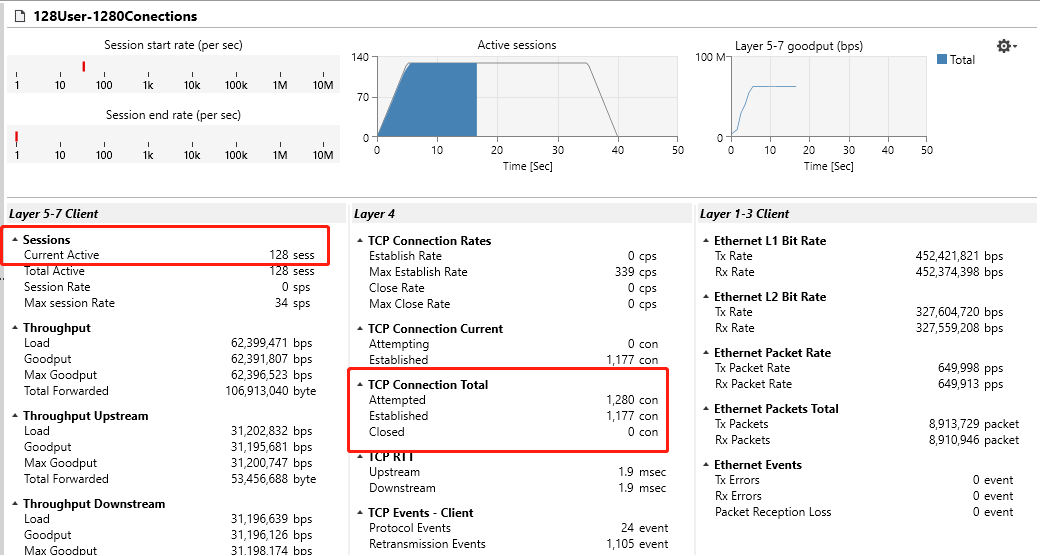This screenshot has height=556, width=1040.
Task: Collapse the Ethernet L2 Bit Rate group
Action: pyautogui.click(x=706, y=297)
